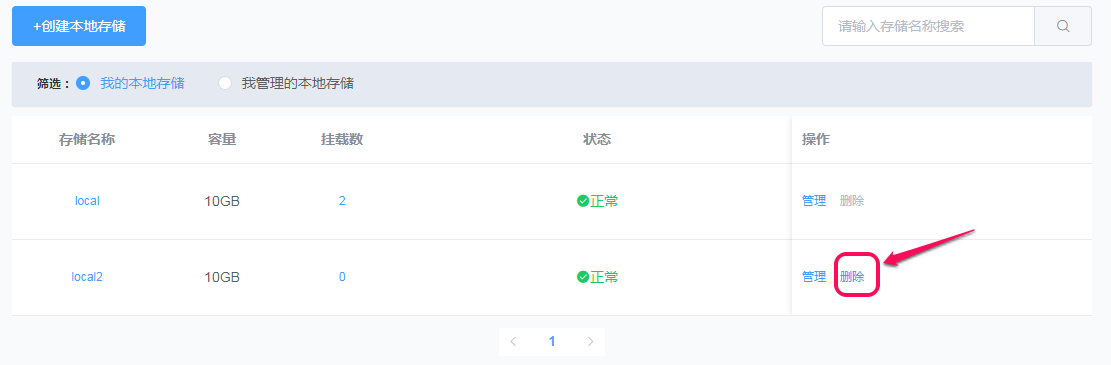Open the local2 storage name link
The image size is (1111, 365).
pyautogui.click(x=87, y=277)
